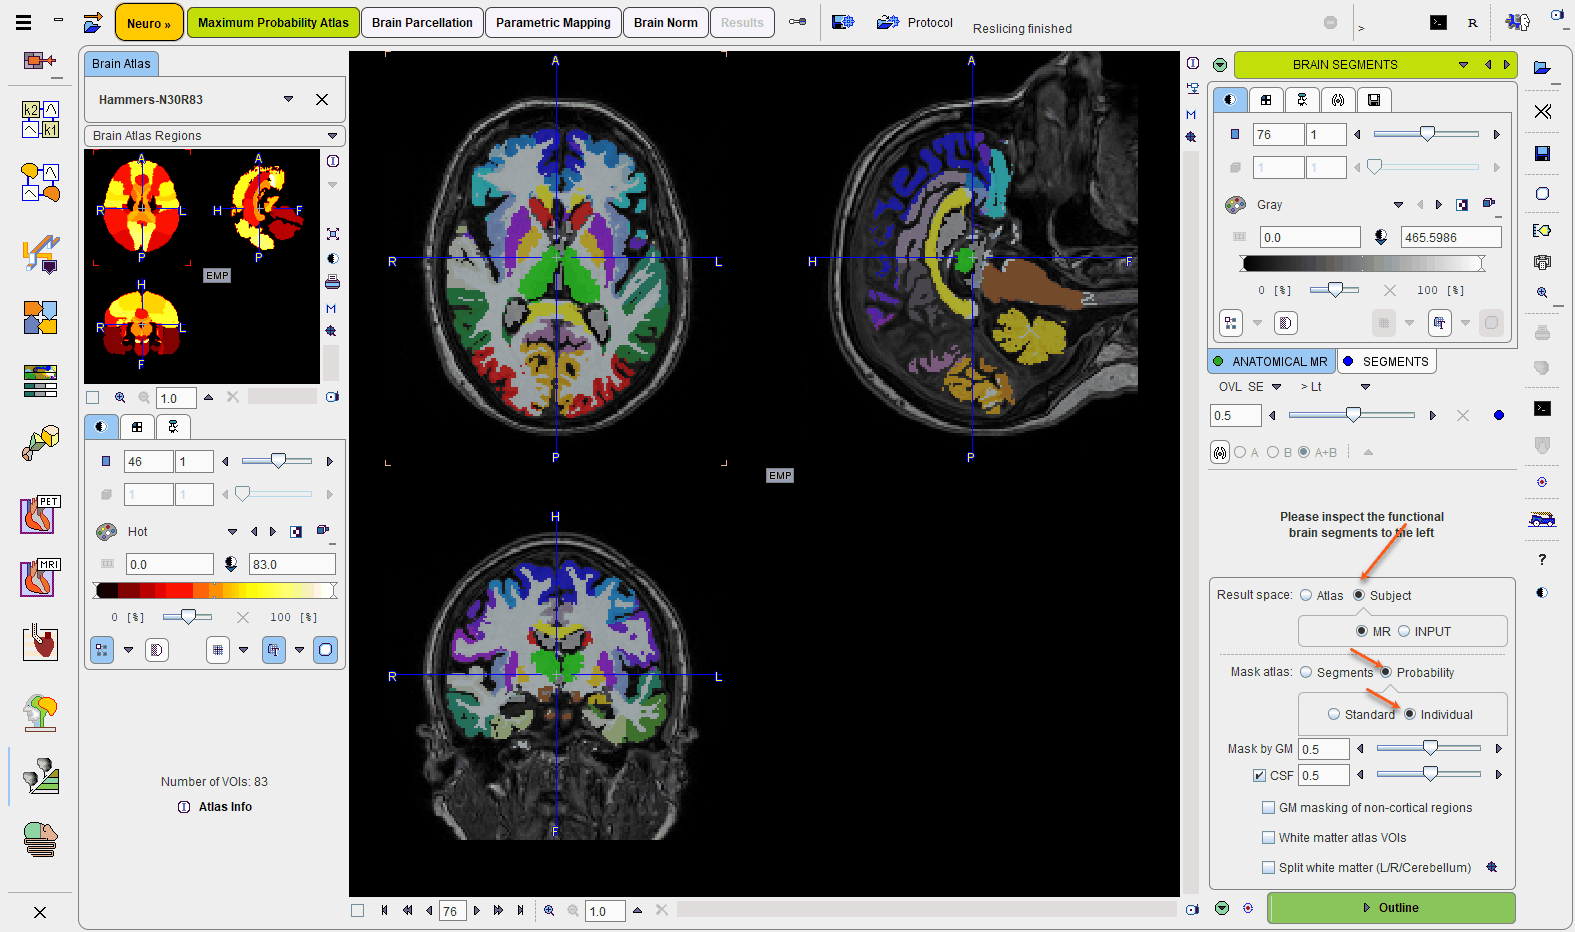Screen dimensions: 1575x932
Task: Open the info icon beside atlas preview
Action: (333, 161)
